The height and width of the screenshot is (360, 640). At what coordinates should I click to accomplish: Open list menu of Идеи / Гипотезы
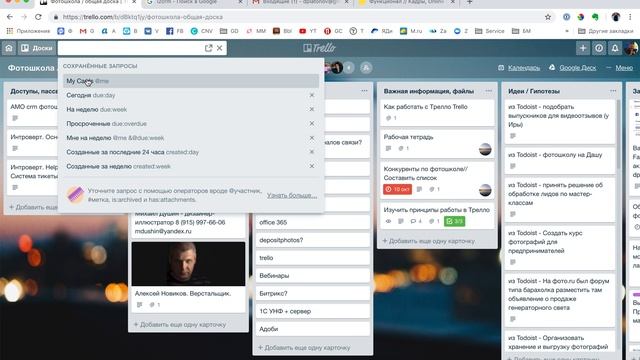tap(613, 91)
